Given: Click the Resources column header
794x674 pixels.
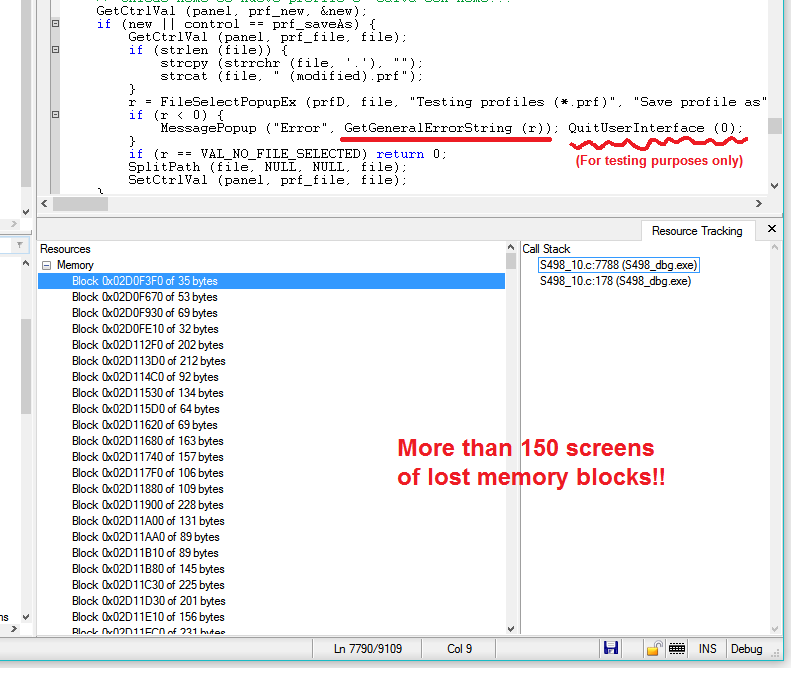Looking at the screenshot, I should 65,251.
